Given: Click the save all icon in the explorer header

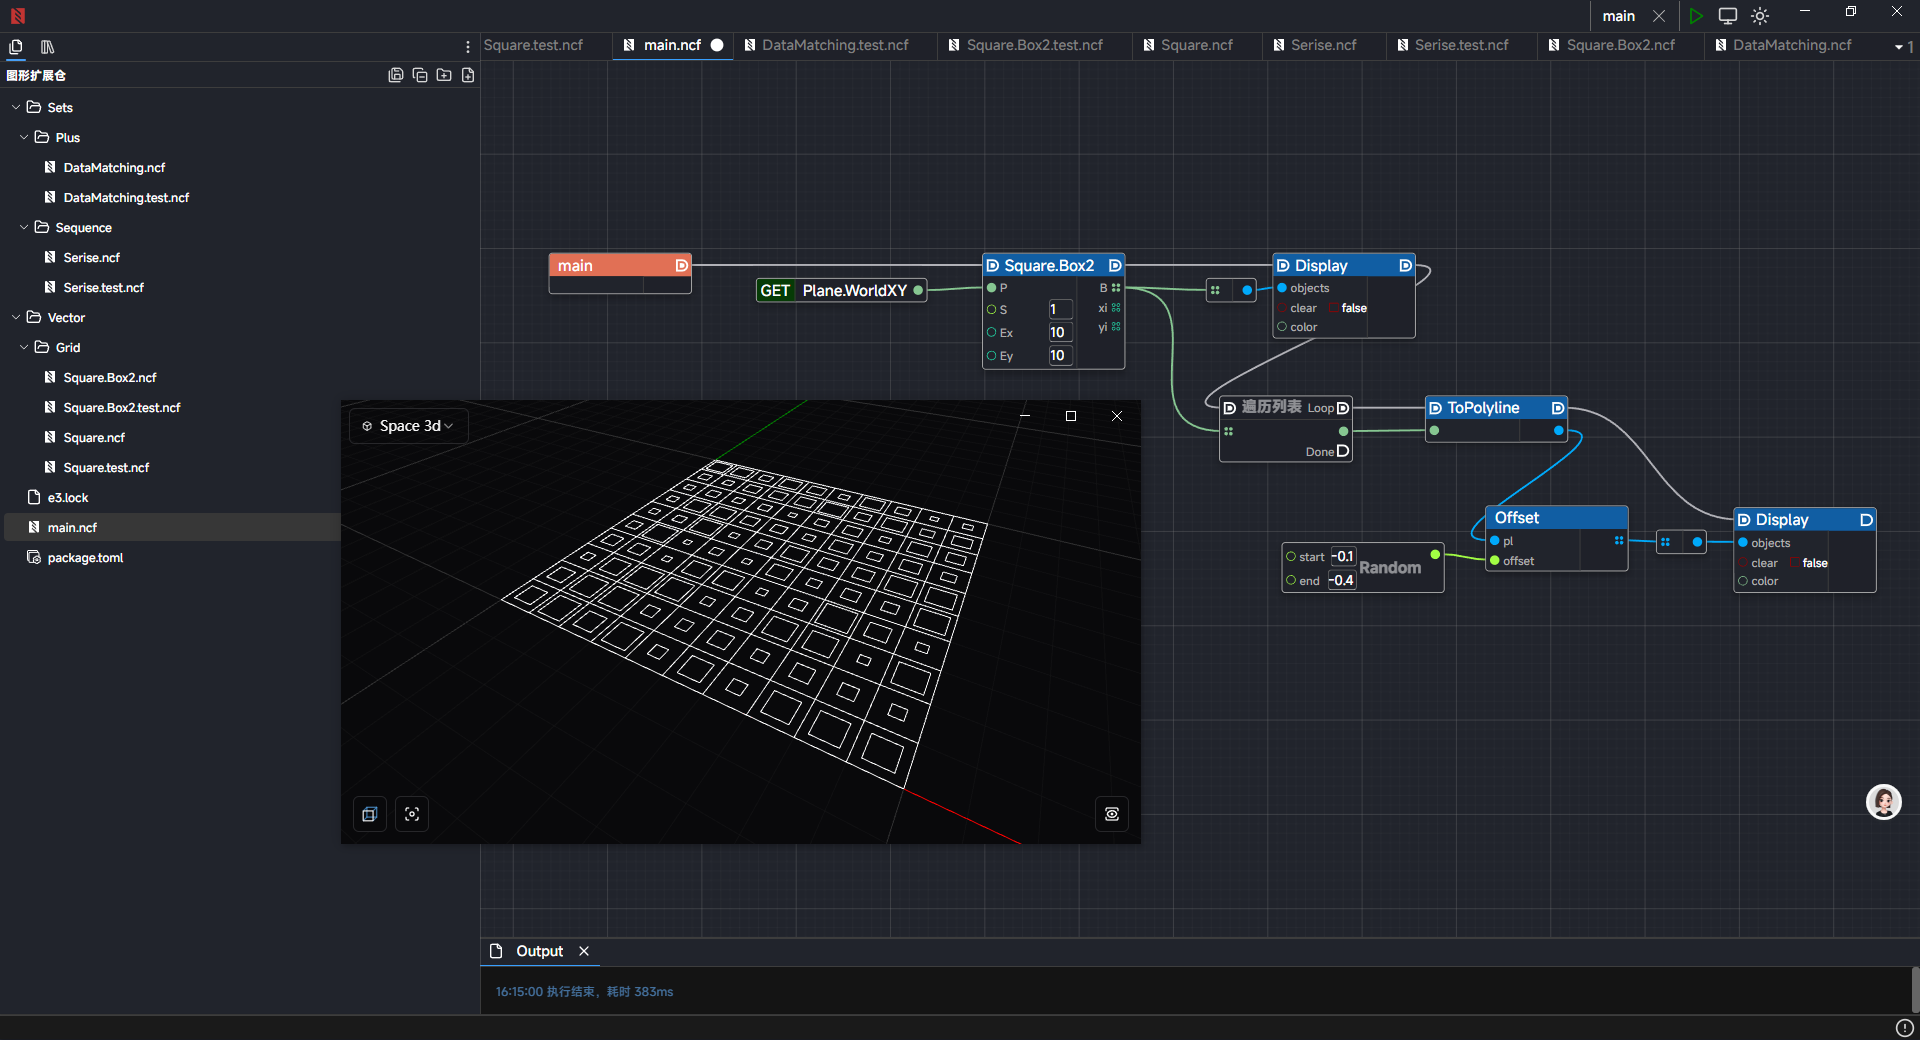Looking at the screenshot, I should click(396, 75).
